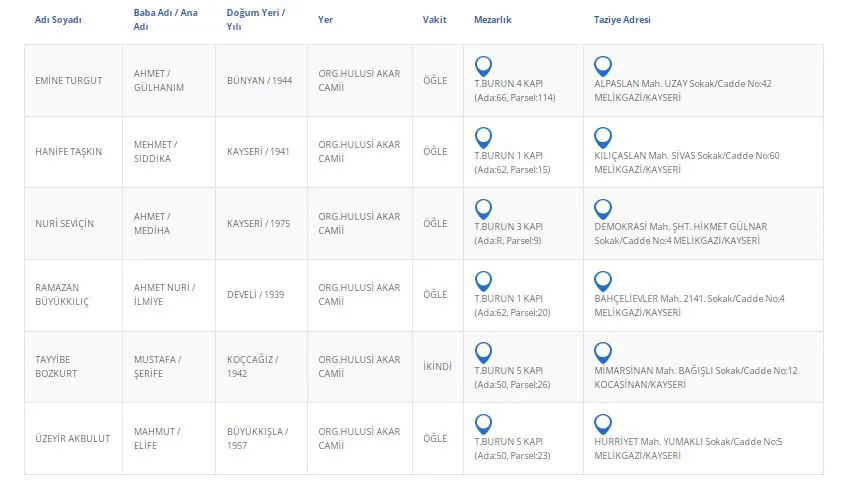Screen dimensions: 843x483
Task: Show condolence address pin for Tayyibe Bozkurt
Action: click(x=602, y=352)
